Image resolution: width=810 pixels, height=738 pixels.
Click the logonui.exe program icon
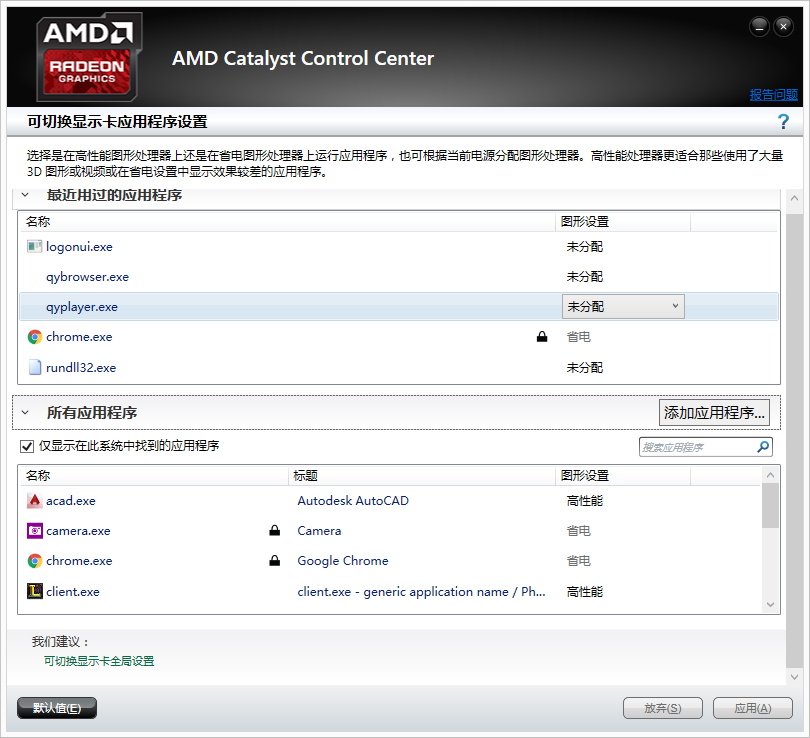point(34,246)
